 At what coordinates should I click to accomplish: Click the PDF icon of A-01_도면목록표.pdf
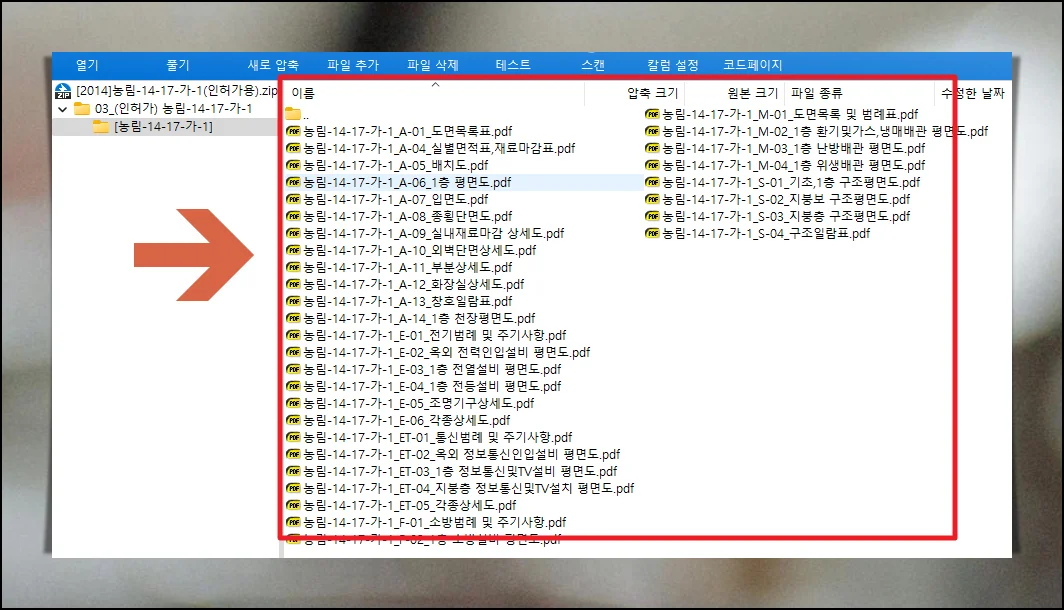click(x=293, y=131)
